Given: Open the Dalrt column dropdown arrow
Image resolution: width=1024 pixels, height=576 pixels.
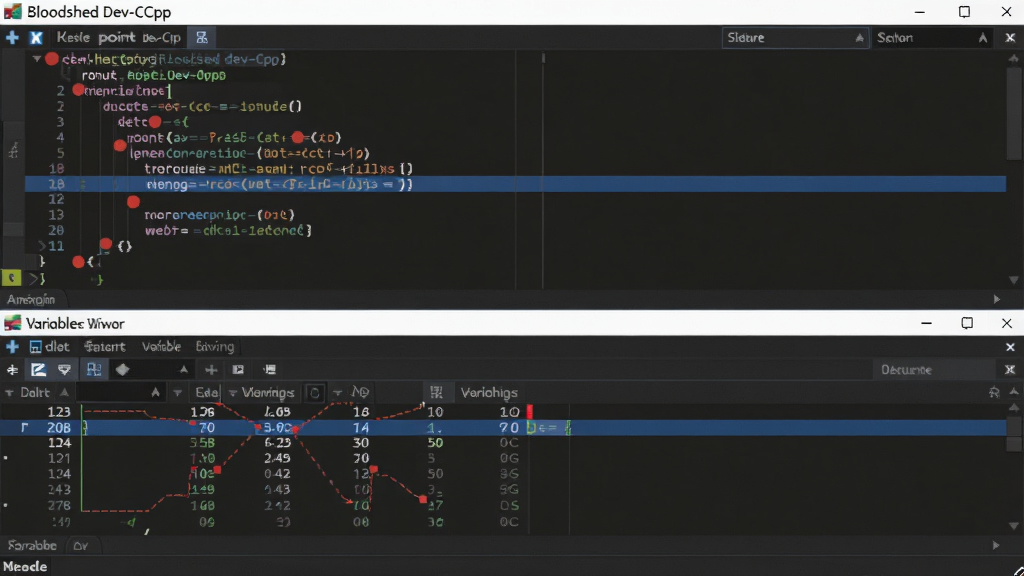Looking at the screenshot, I should coord(9,393).
